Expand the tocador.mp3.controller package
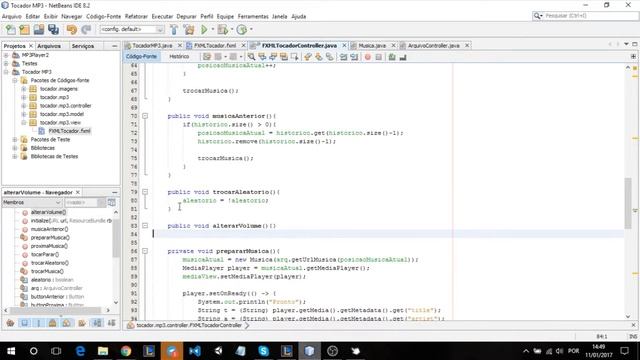640x360 pixels. [24, 106]
